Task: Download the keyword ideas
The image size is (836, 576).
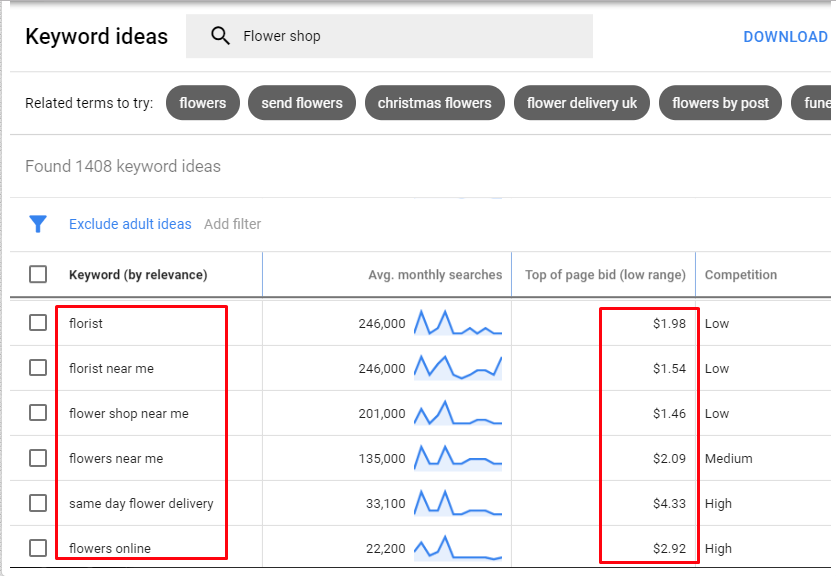Action: point(785,37)
